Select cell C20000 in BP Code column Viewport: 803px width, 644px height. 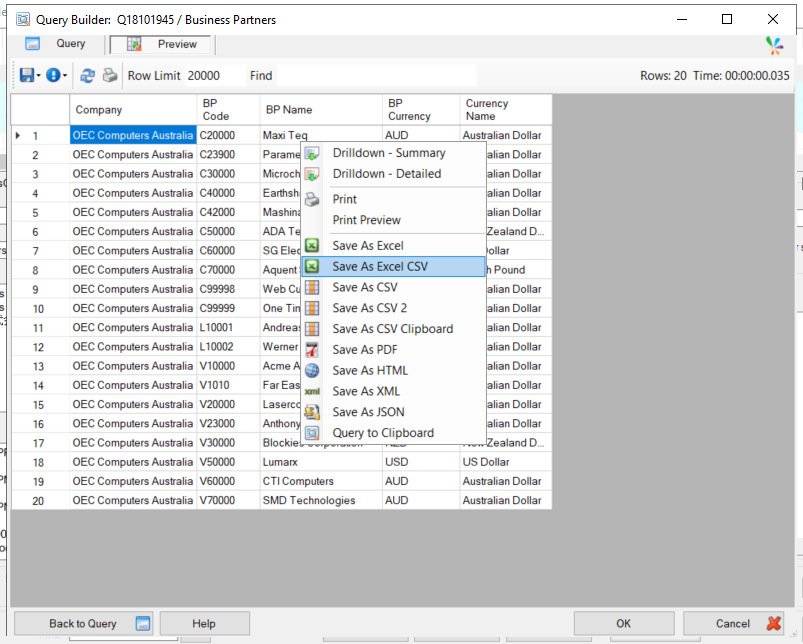(x=228, y=136)
